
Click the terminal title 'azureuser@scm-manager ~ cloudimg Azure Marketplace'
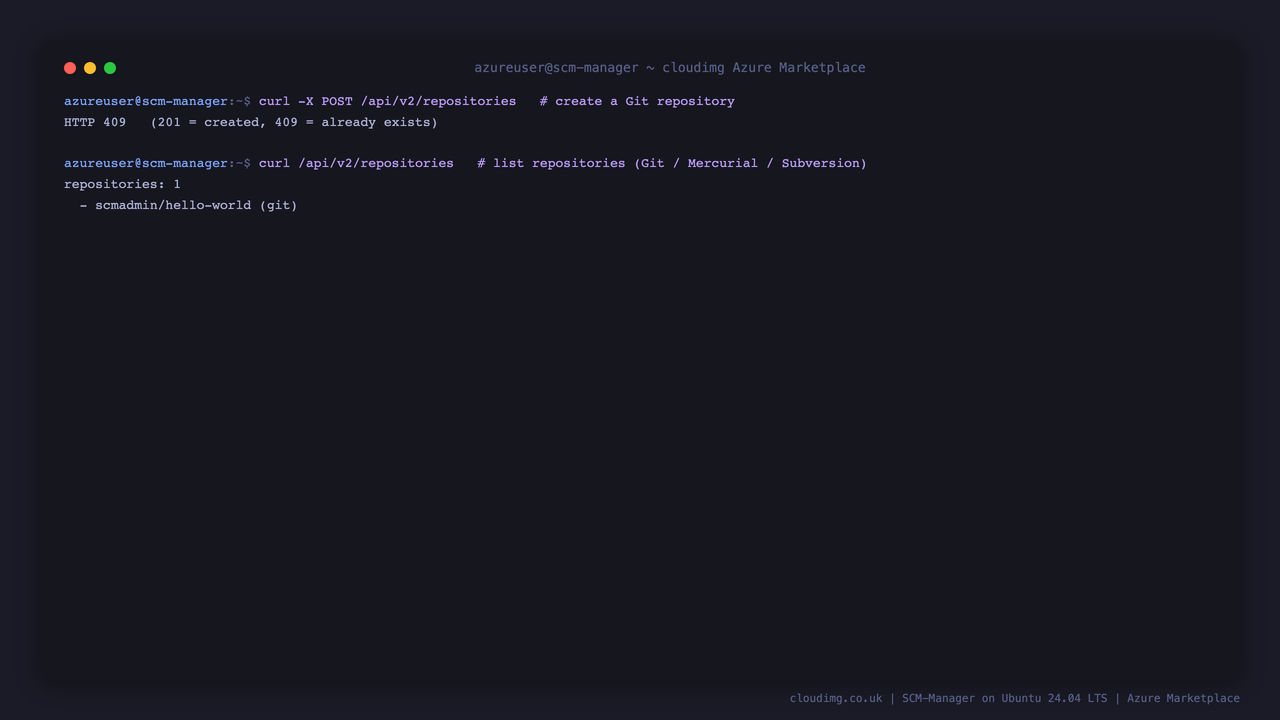click(x=670, y=68)
